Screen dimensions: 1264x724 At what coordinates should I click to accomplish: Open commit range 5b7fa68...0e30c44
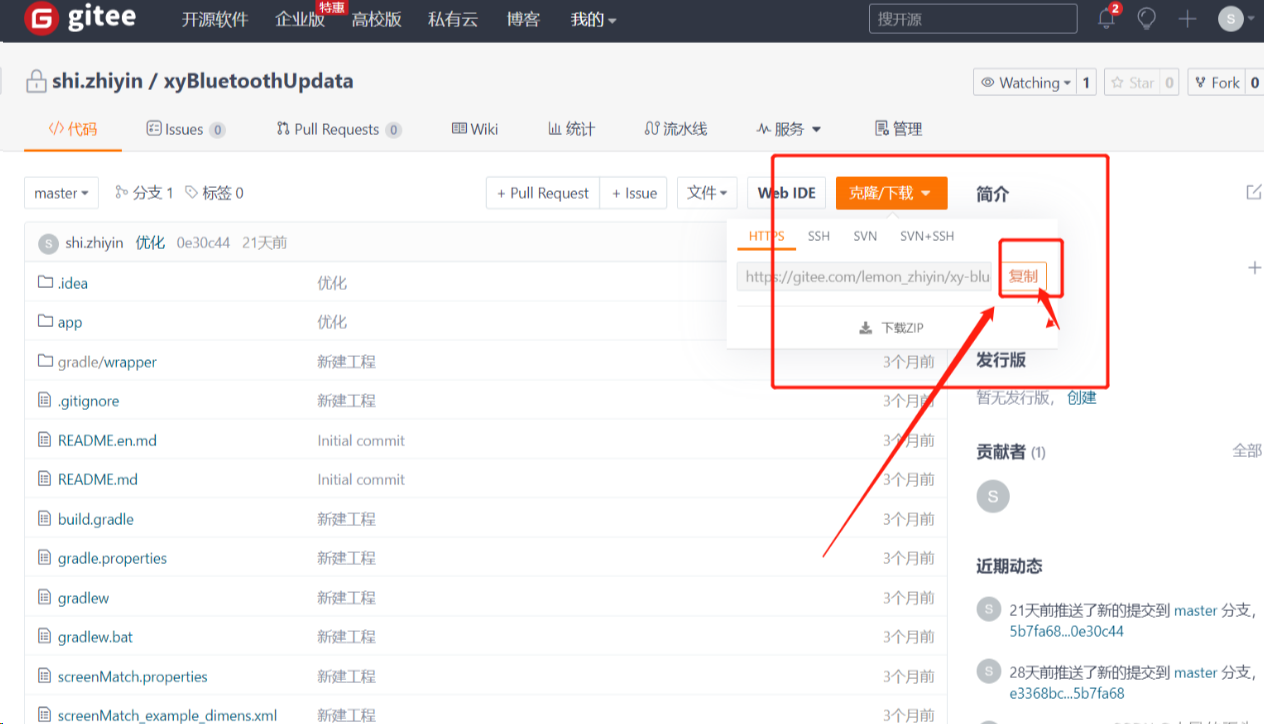(x=1066, y=631)
